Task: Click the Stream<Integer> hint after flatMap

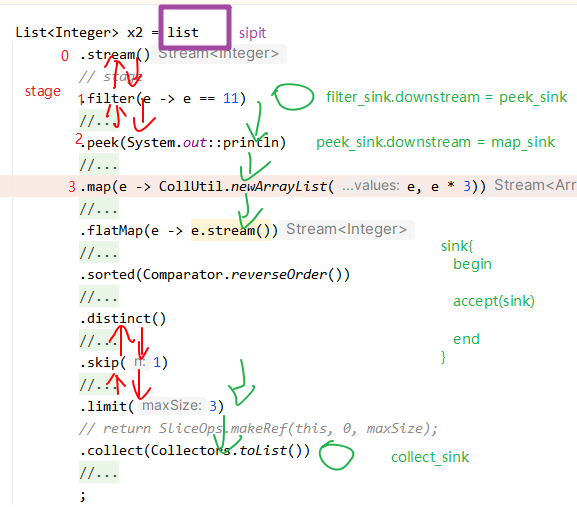Action: tap(347, 230)
